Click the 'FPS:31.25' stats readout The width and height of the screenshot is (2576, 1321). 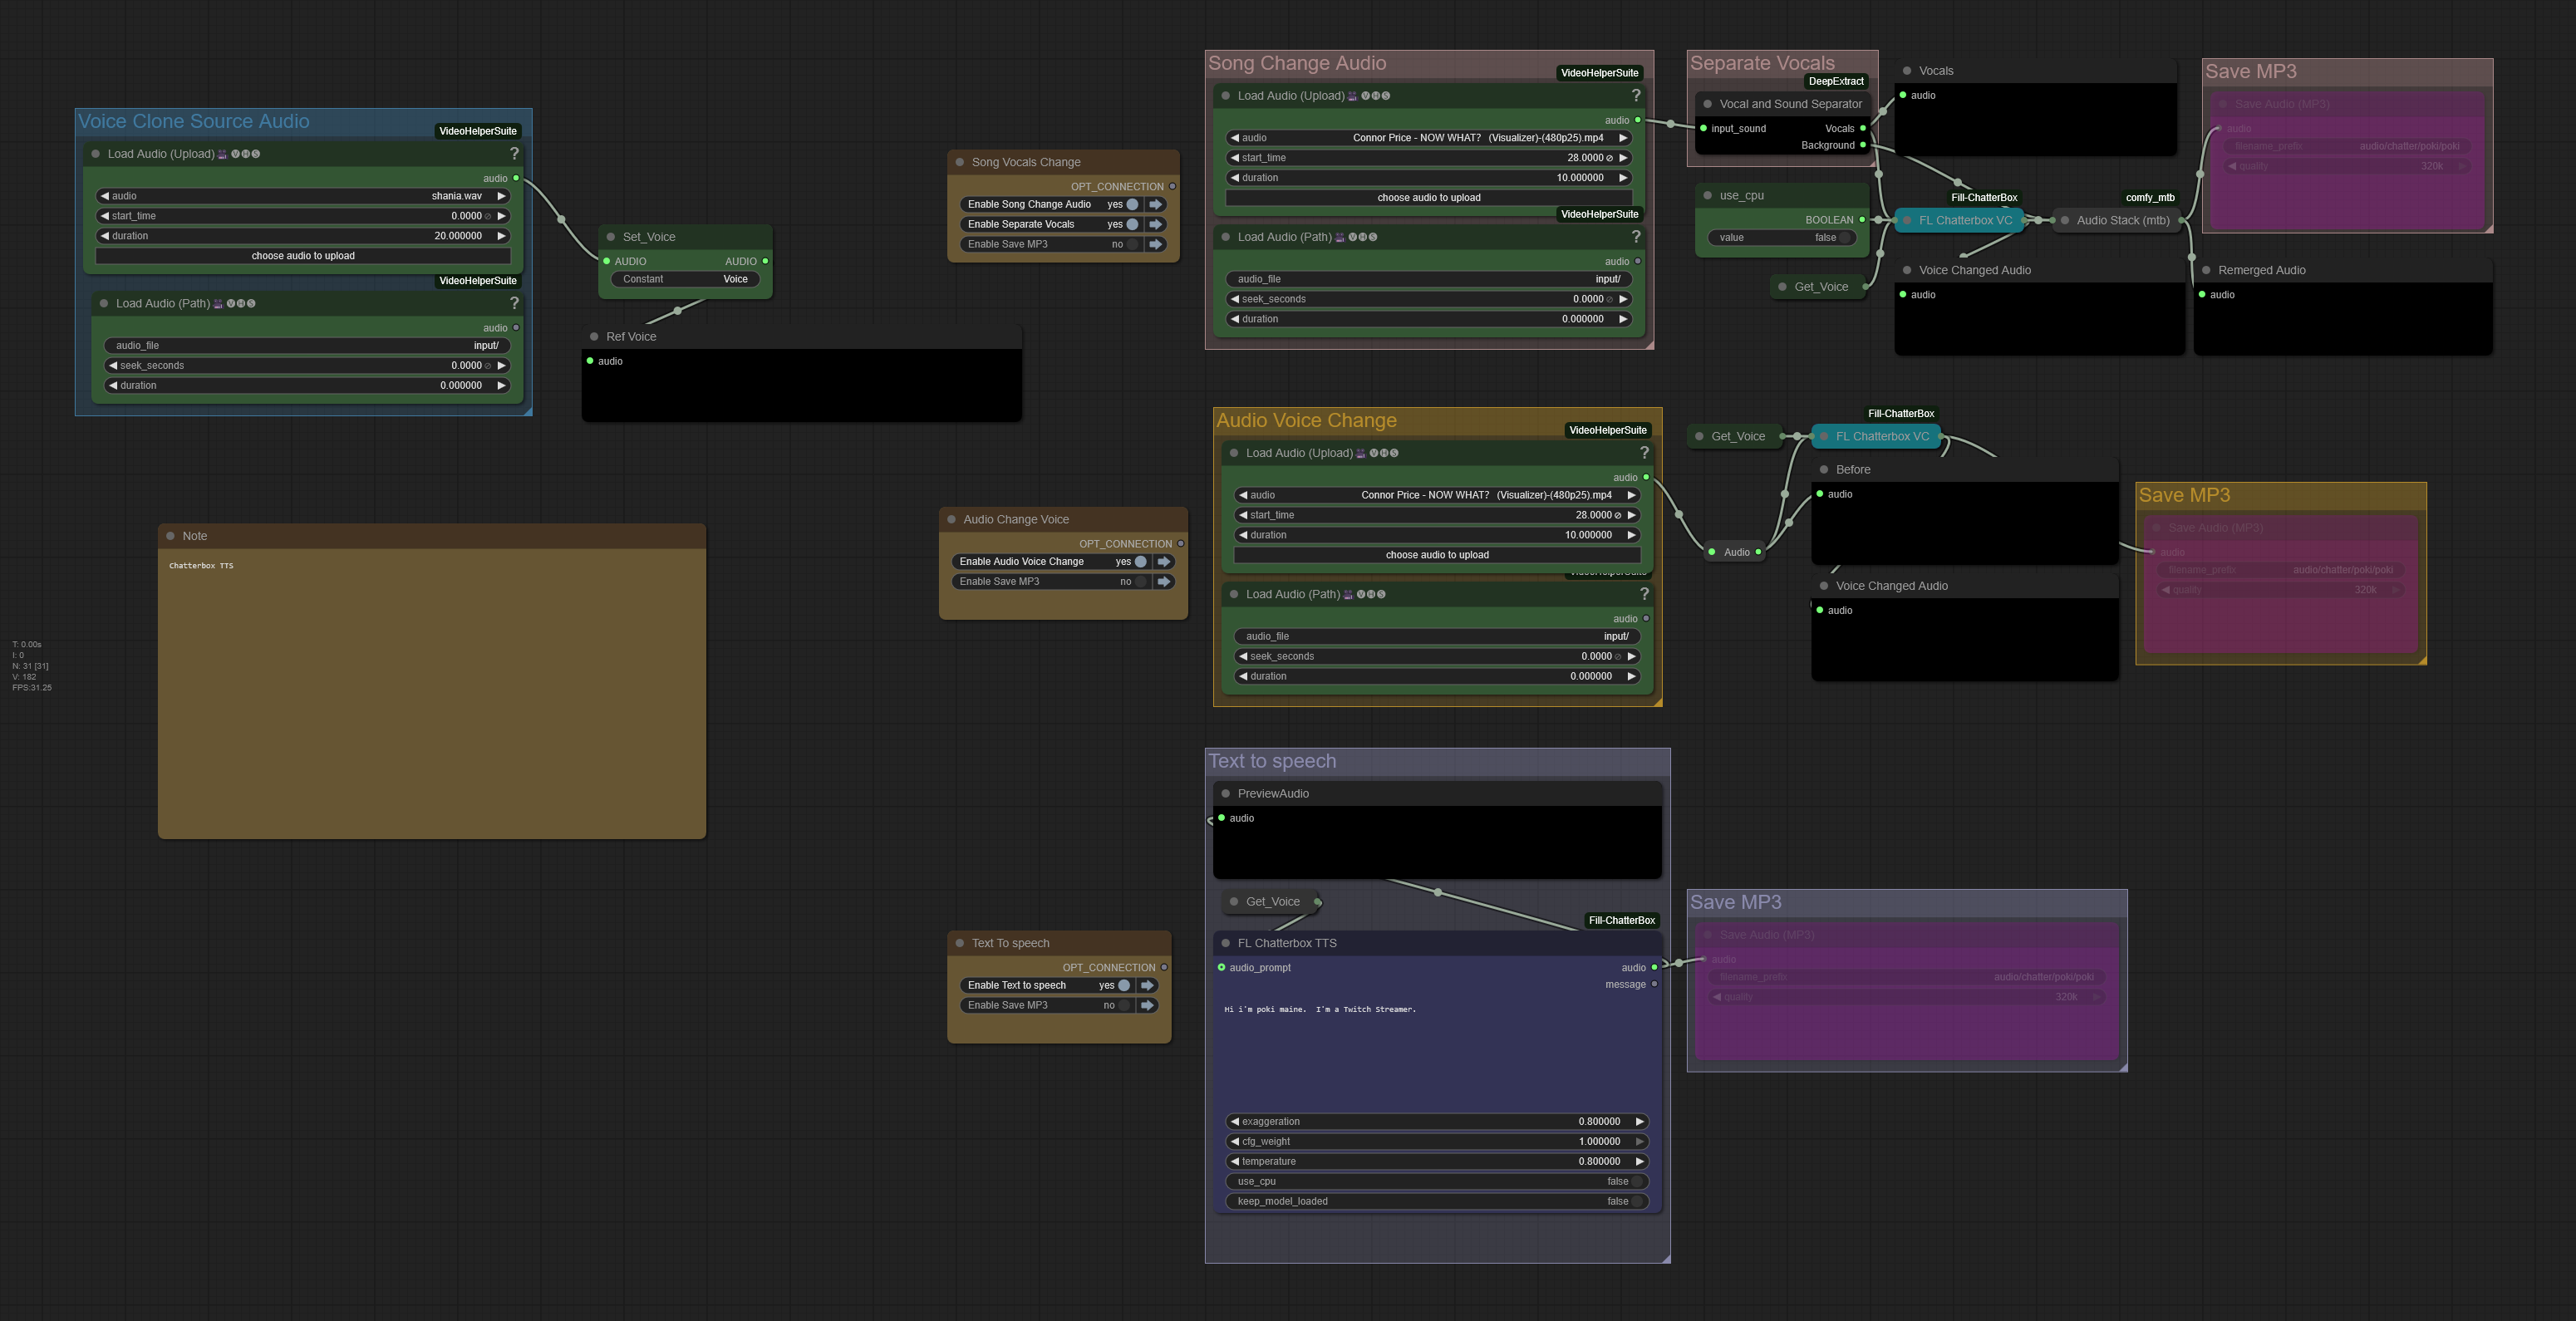[x=32, y=688]
